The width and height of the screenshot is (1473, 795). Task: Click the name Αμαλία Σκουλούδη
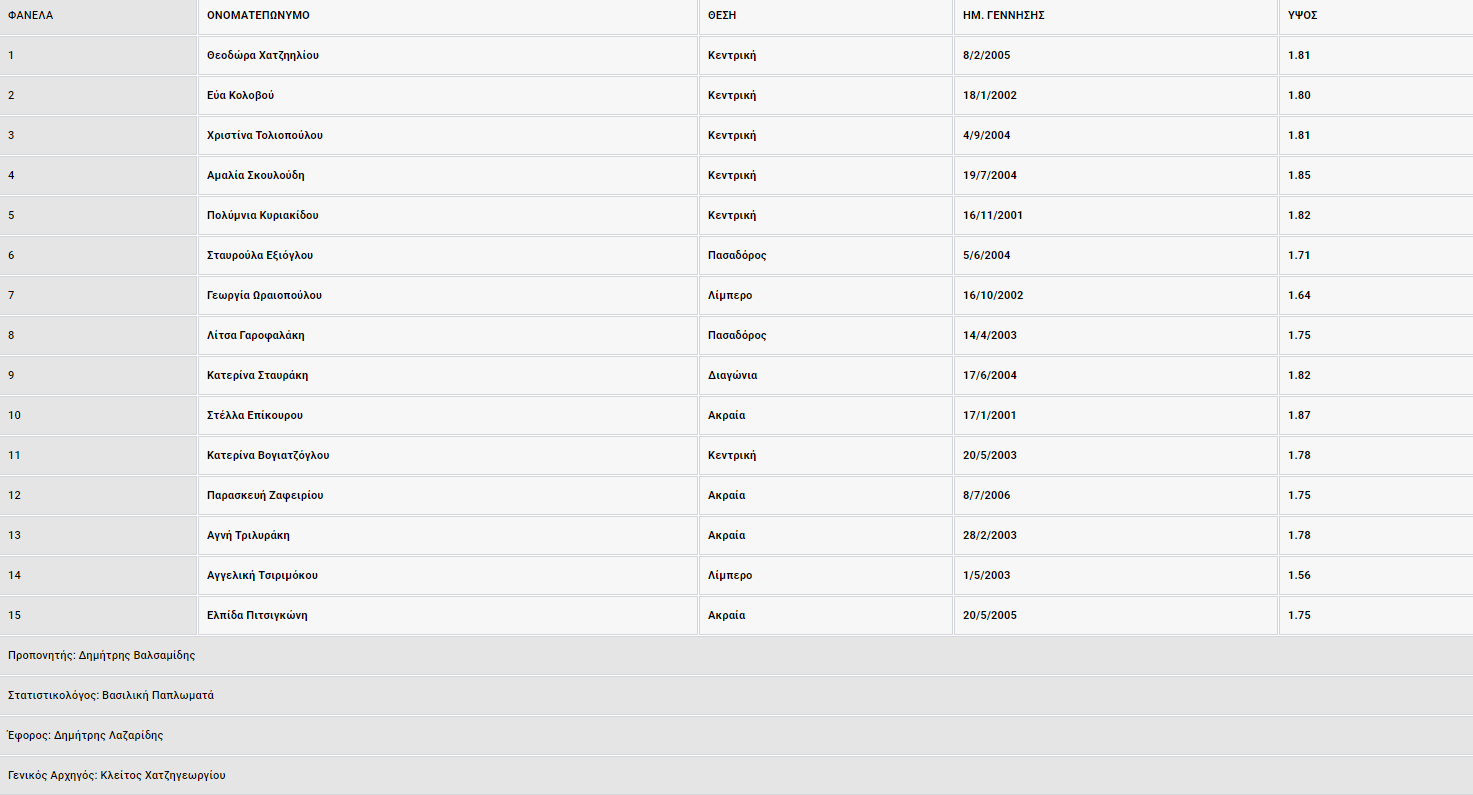(x=258, y=175)
